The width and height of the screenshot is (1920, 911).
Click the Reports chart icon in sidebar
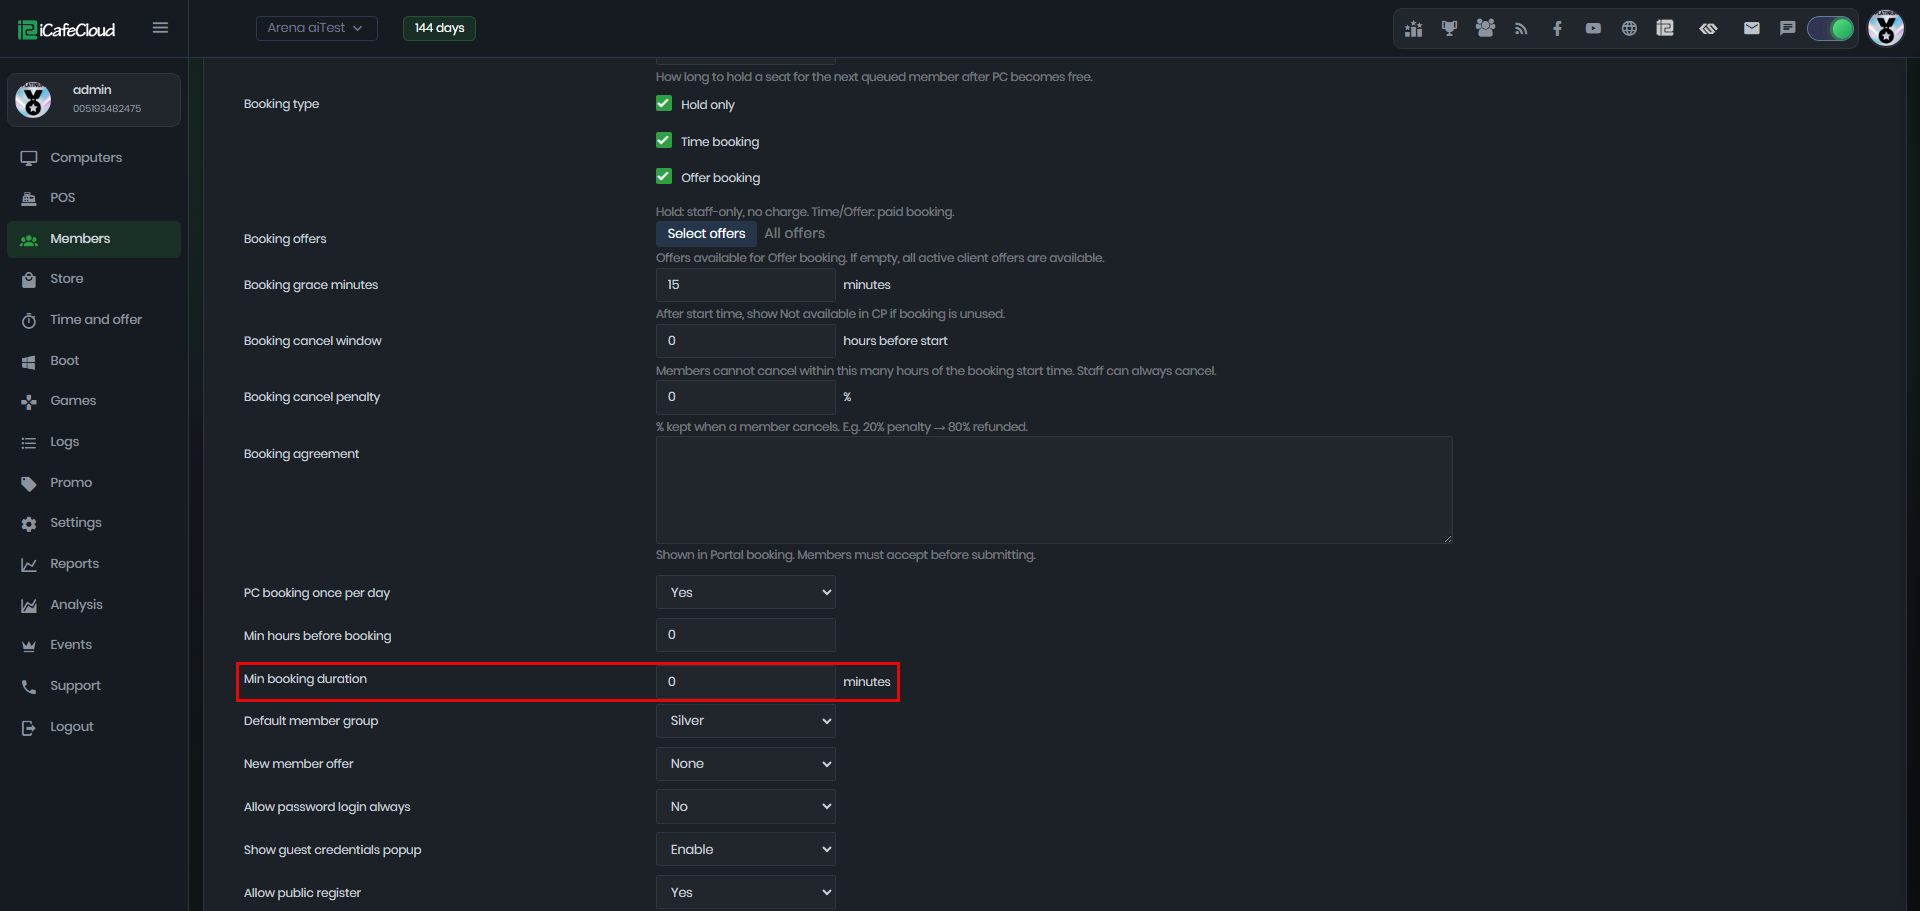(x=29, y=564)
